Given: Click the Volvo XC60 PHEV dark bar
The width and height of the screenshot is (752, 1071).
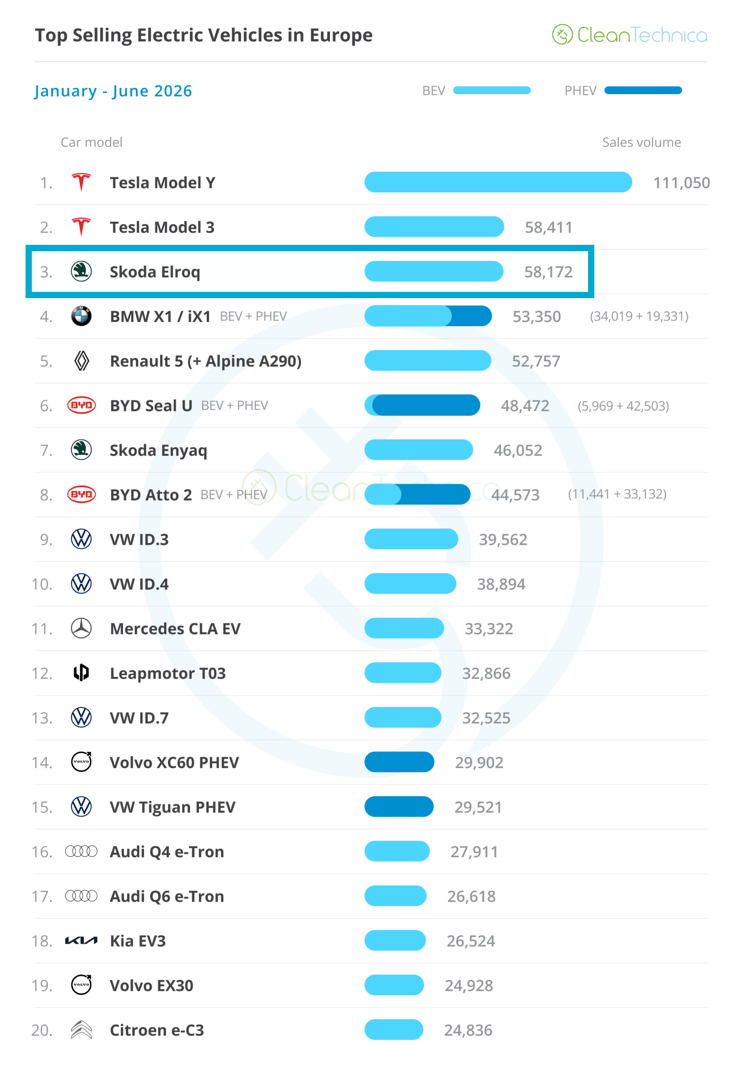Looking at the screenshot, I should pos(400,762).
